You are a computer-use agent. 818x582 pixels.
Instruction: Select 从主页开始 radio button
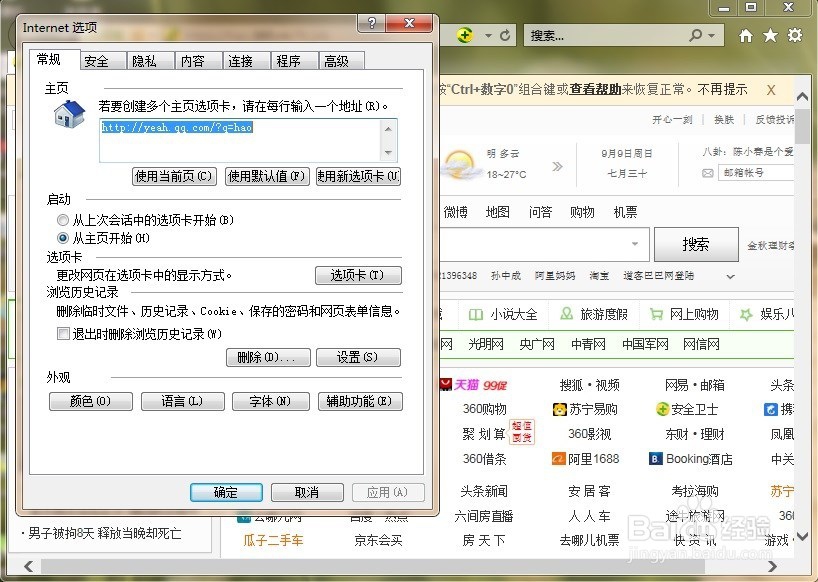[63, 238]
